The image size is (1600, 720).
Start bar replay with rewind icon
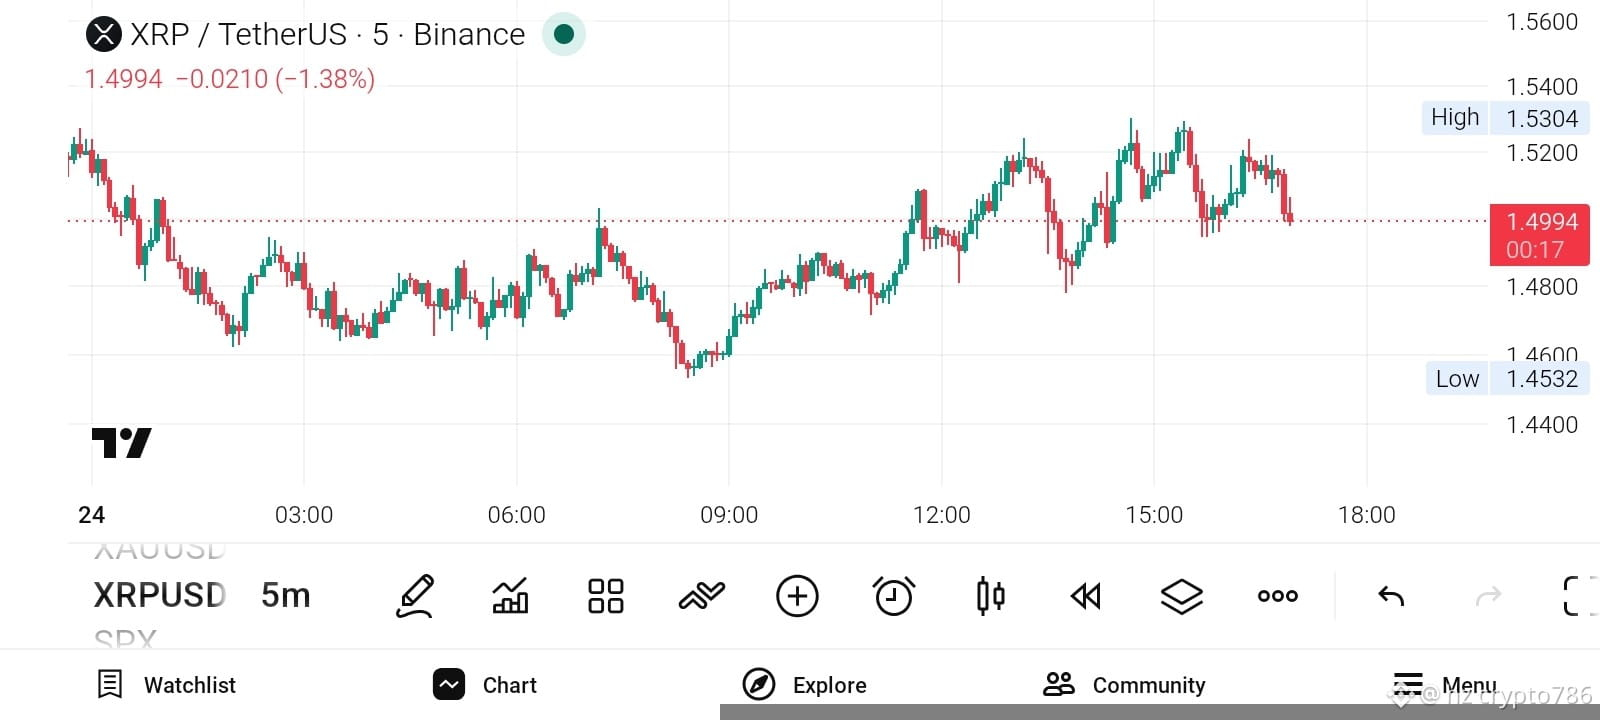[1085, 596]
